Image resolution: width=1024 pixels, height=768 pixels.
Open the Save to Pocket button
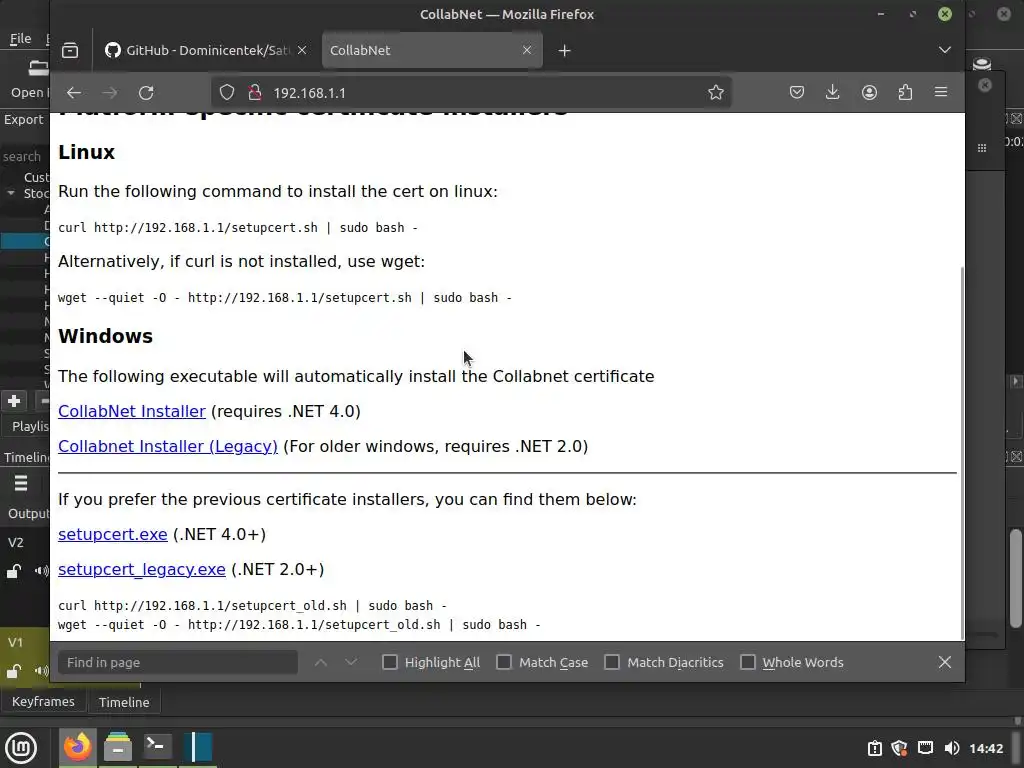click(x=797, y=93)
